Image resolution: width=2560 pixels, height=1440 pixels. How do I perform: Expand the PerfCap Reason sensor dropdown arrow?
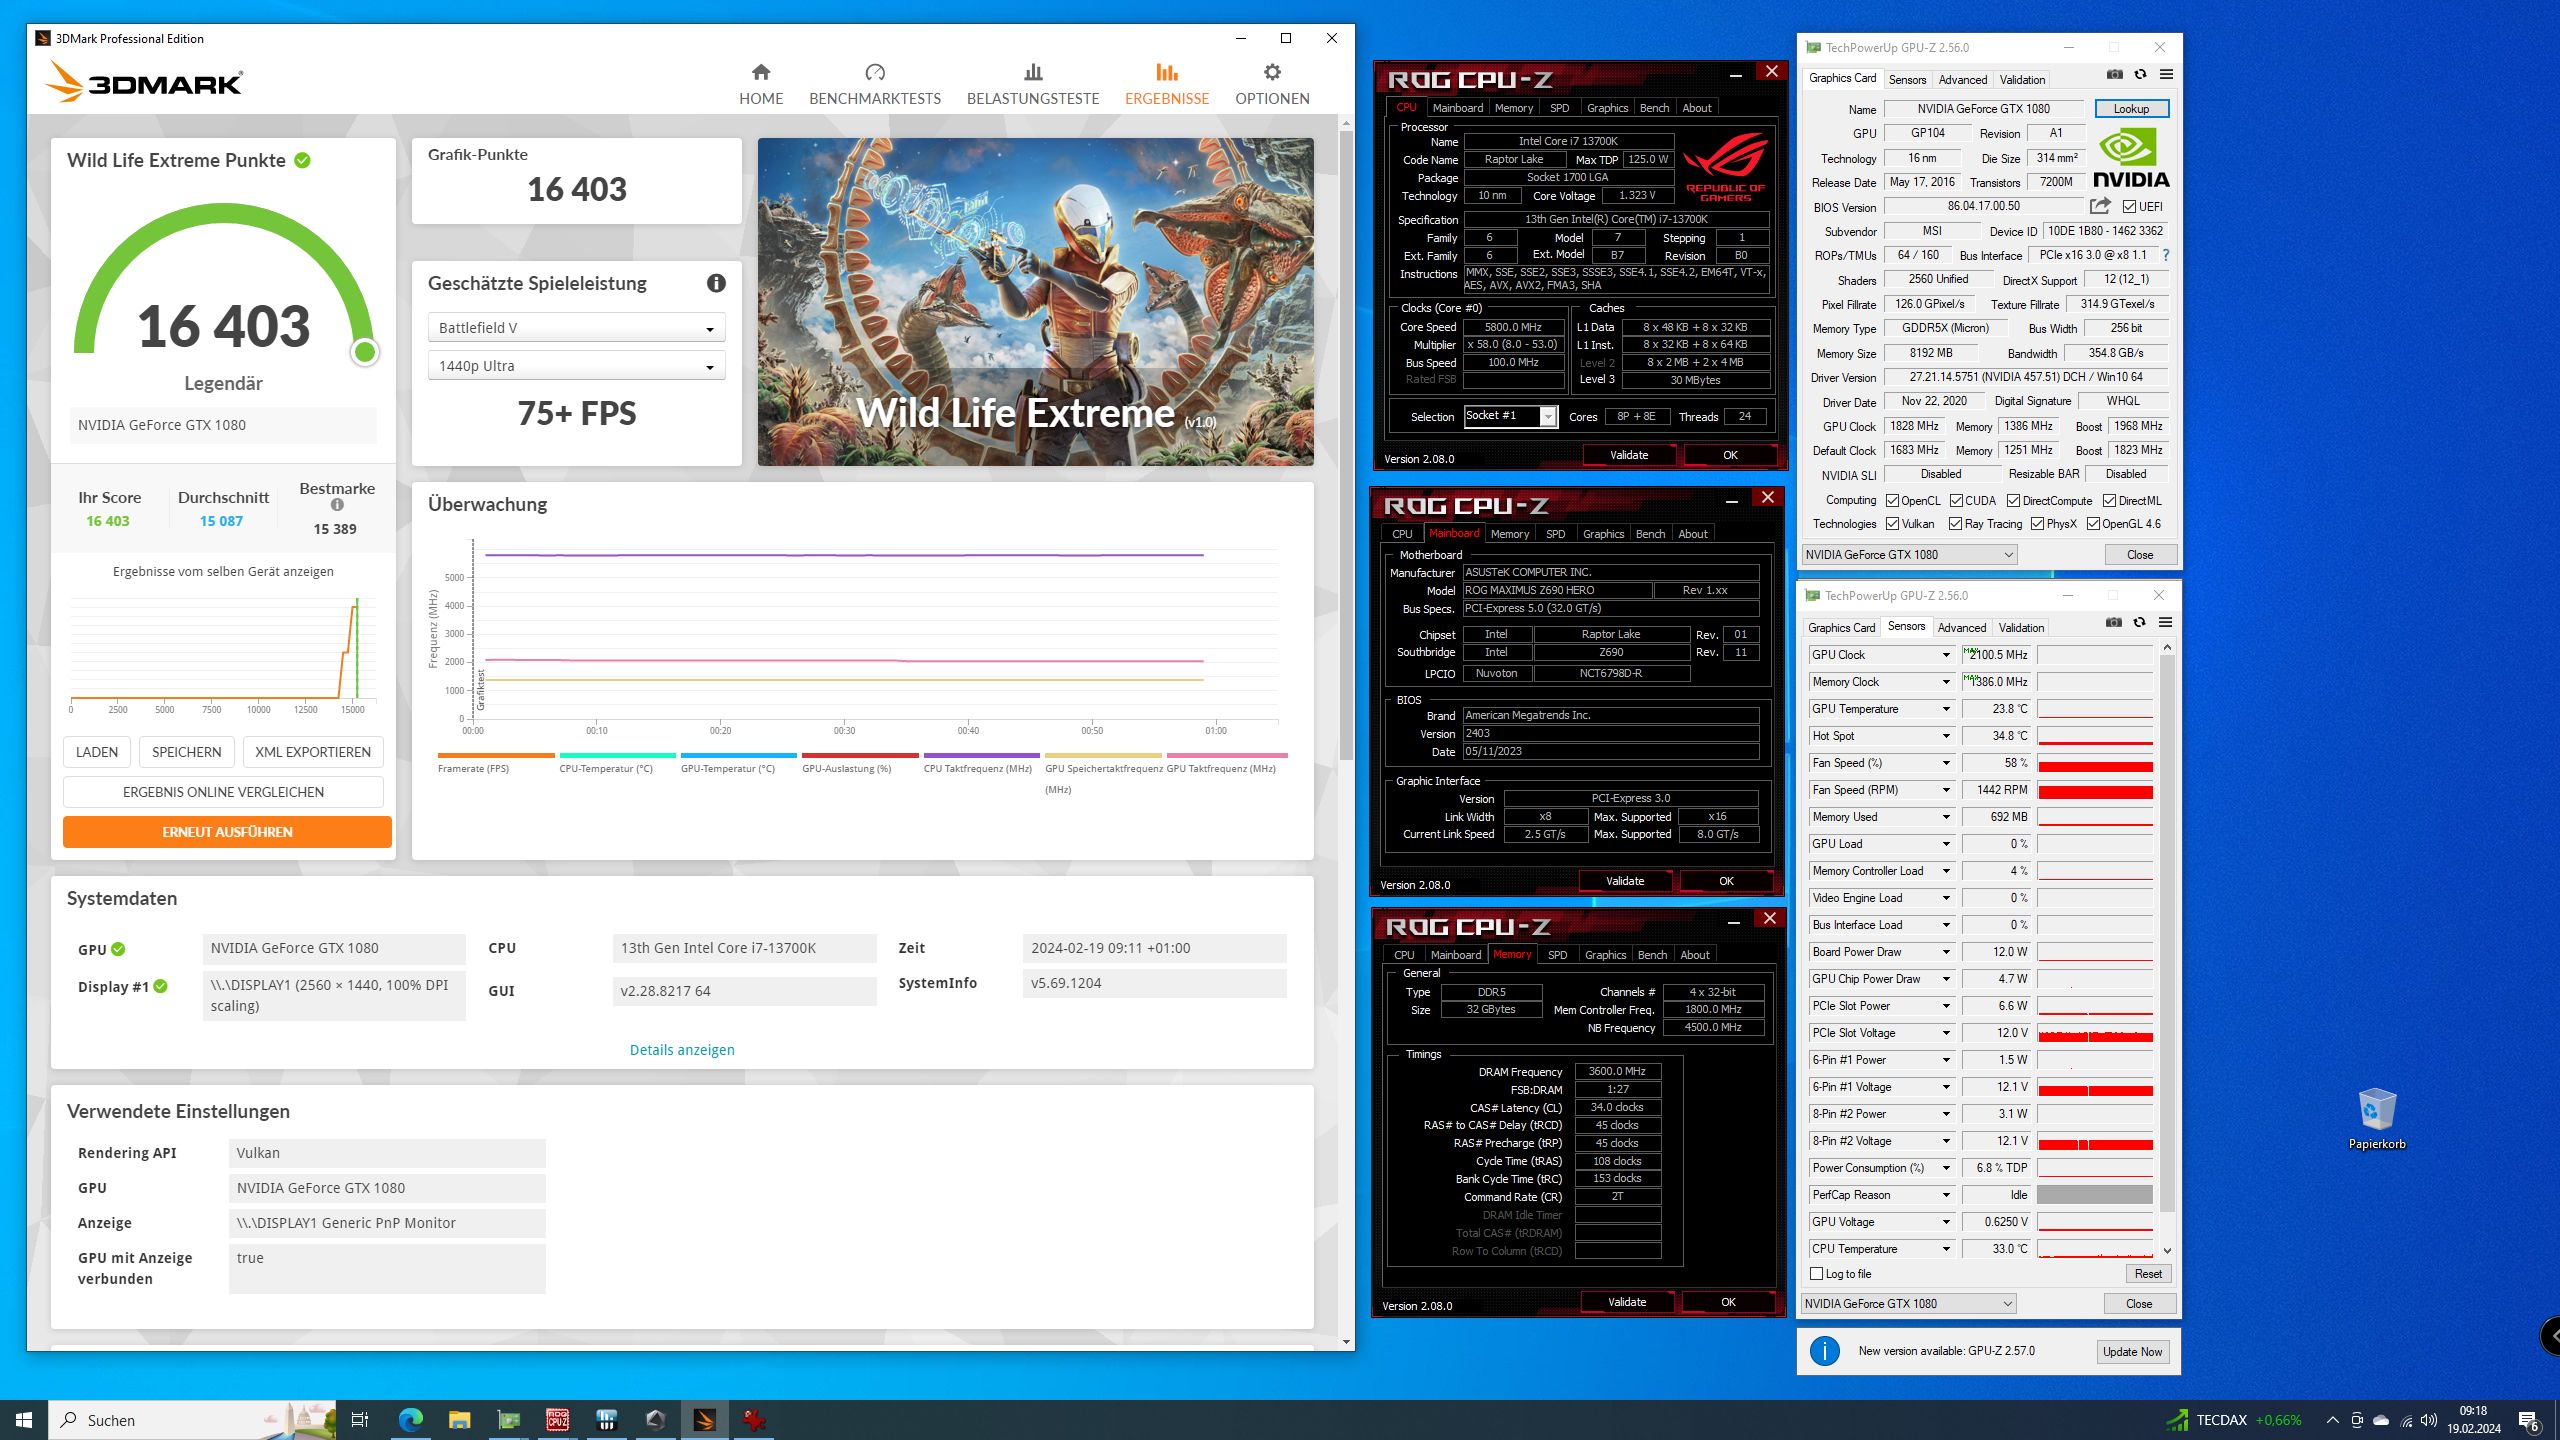(x=1946, y=1195)
